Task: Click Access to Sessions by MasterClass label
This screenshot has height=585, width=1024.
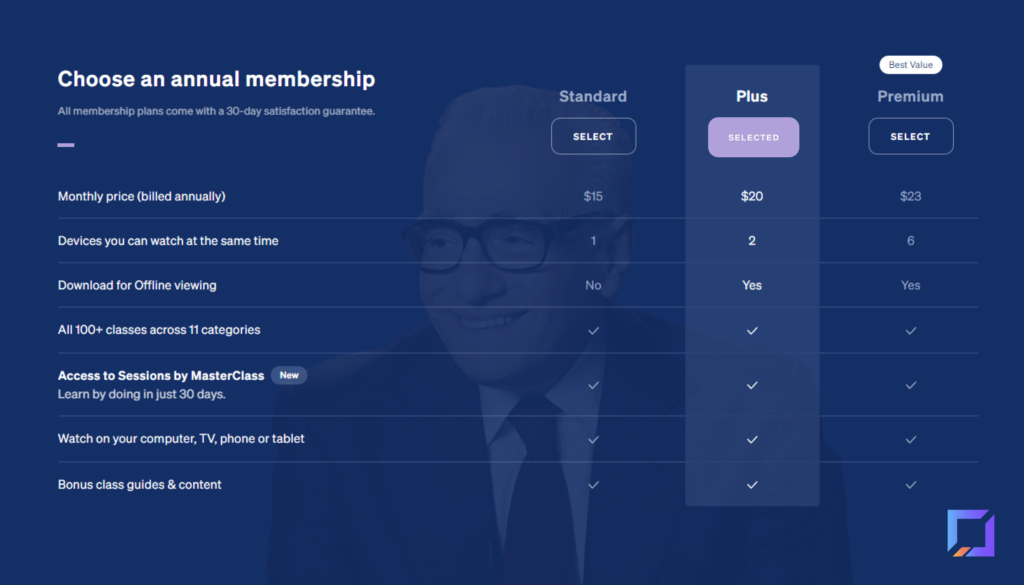Action: 161,375
